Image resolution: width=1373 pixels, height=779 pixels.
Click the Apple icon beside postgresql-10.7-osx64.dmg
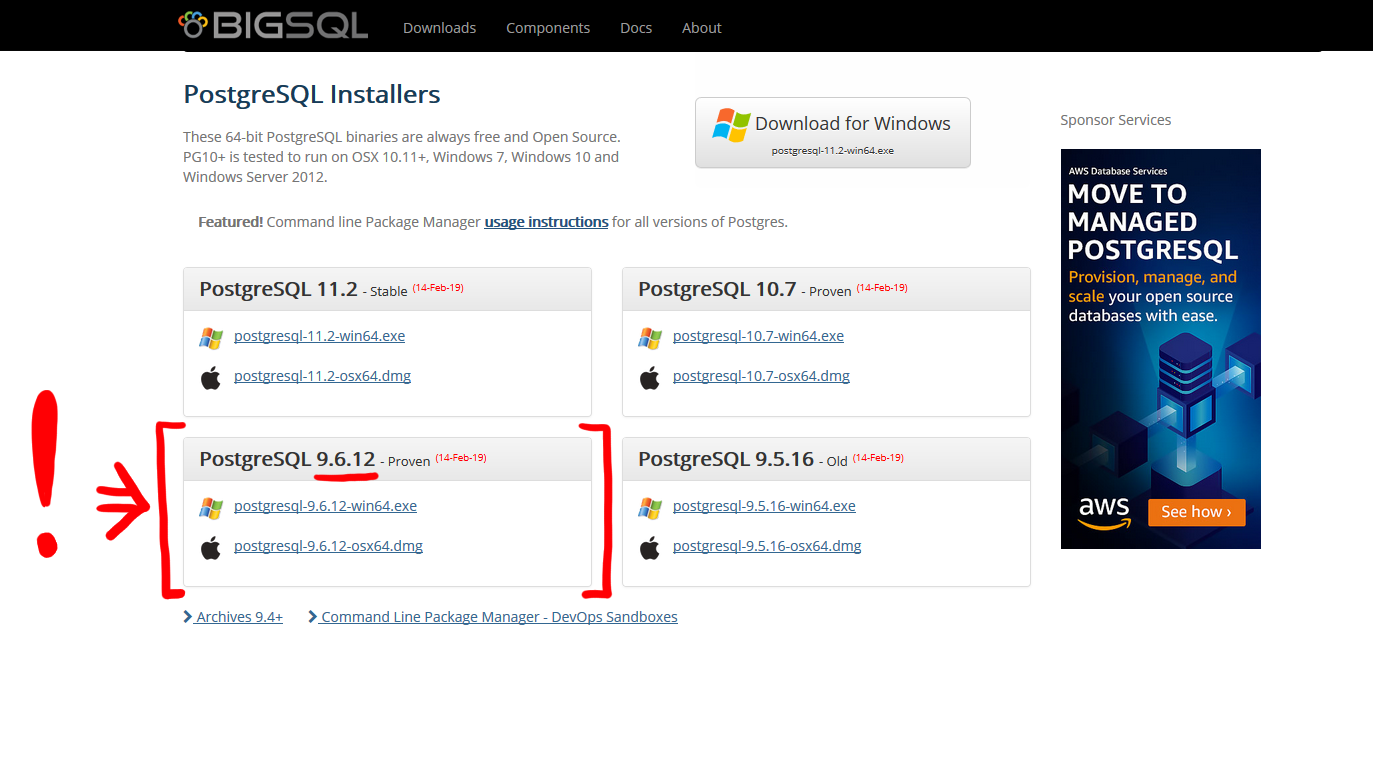650,378
